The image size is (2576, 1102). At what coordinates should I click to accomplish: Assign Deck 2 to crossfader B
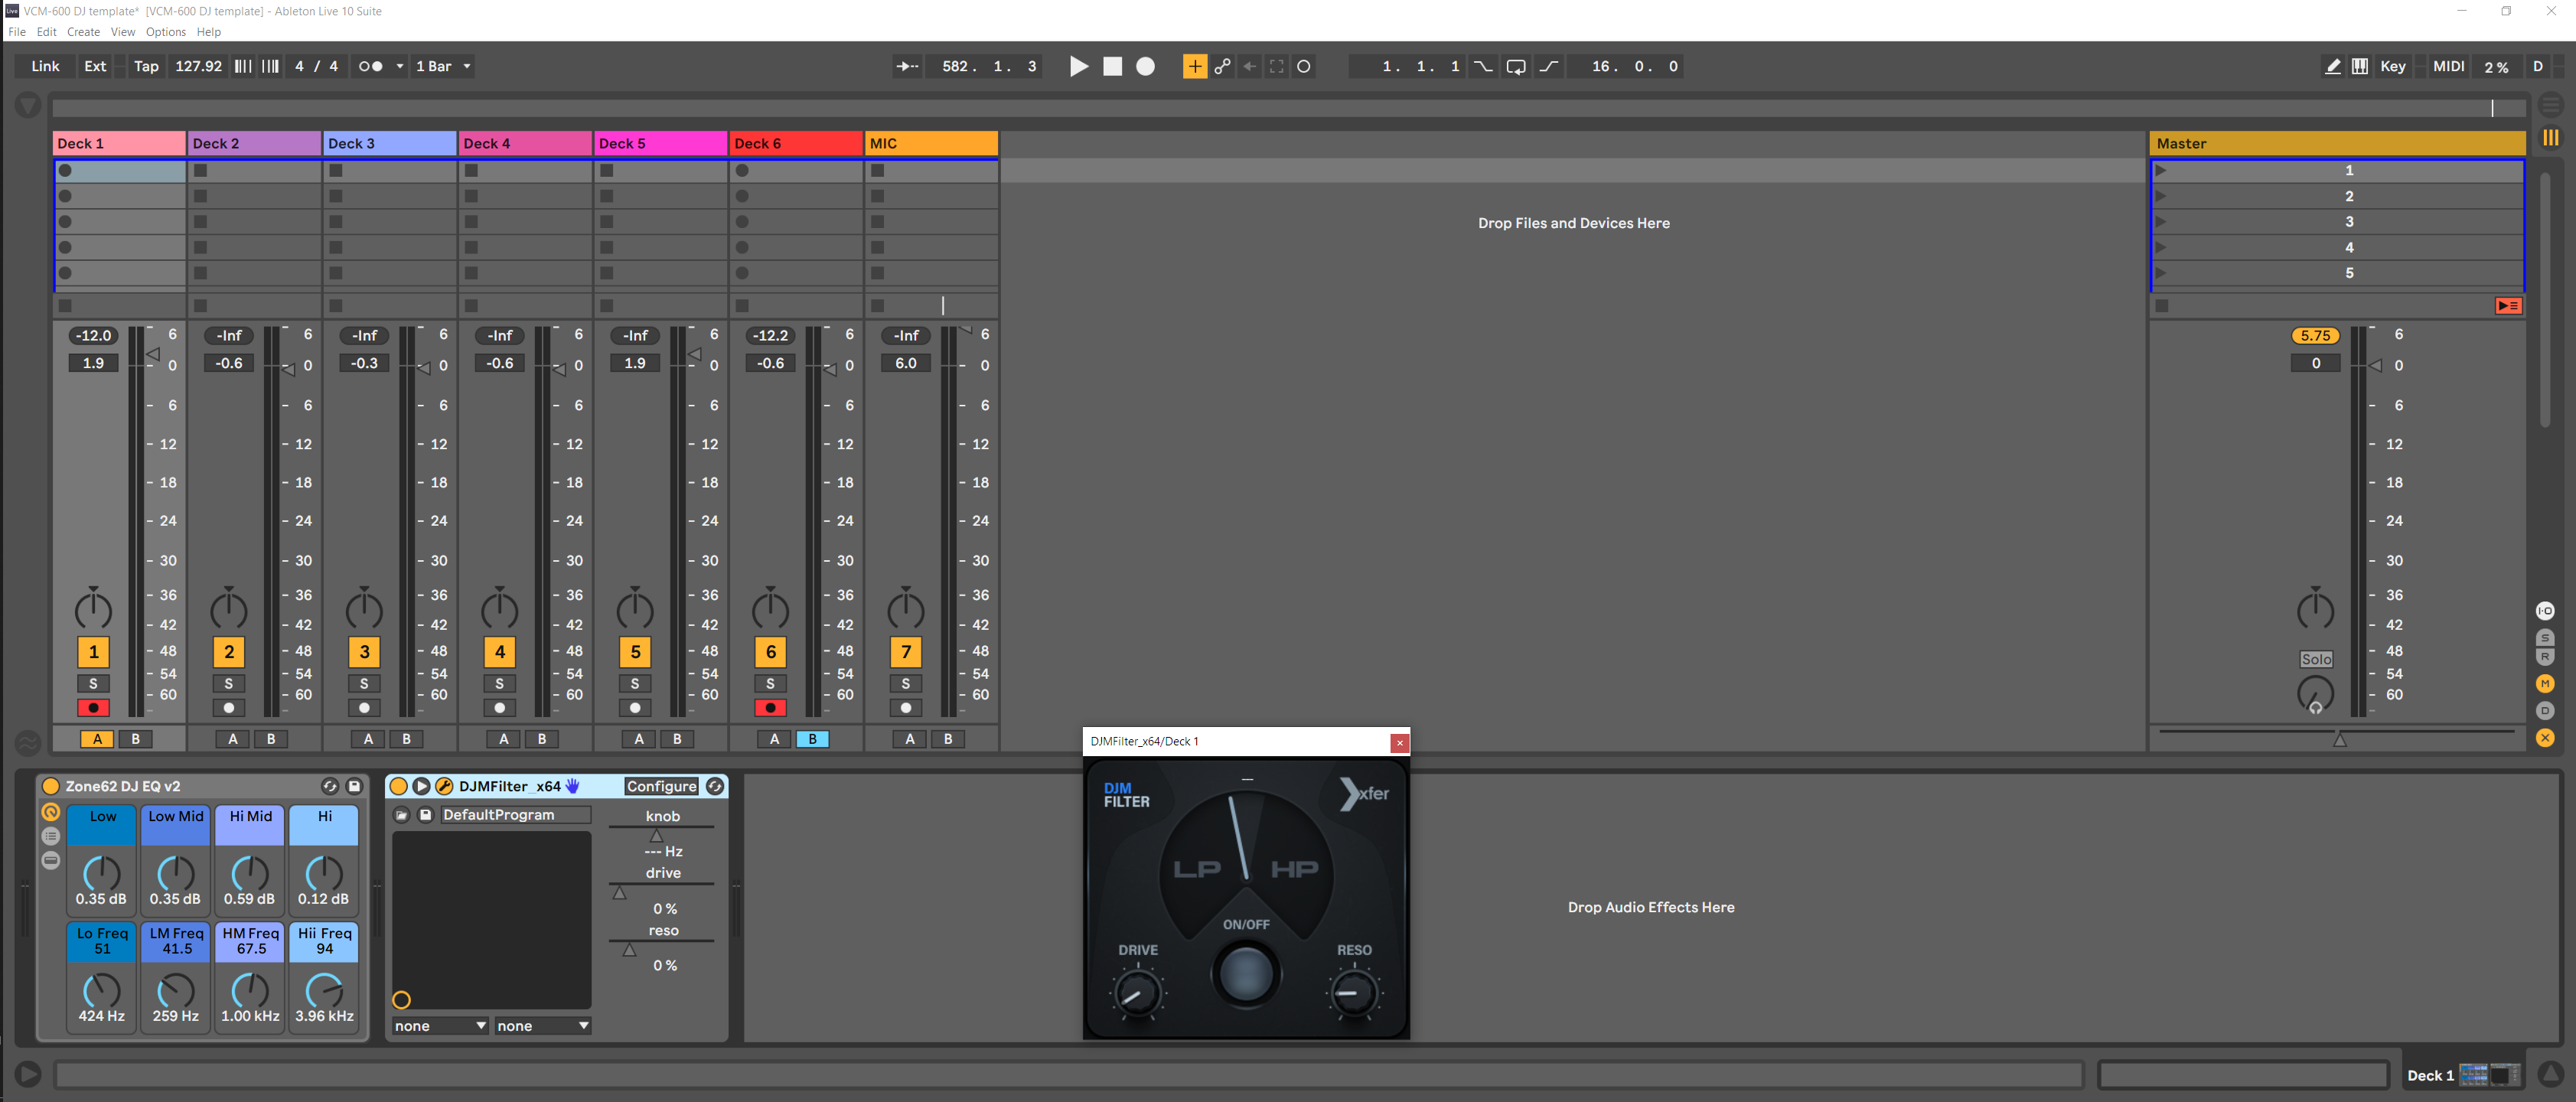tap(271, 739)
